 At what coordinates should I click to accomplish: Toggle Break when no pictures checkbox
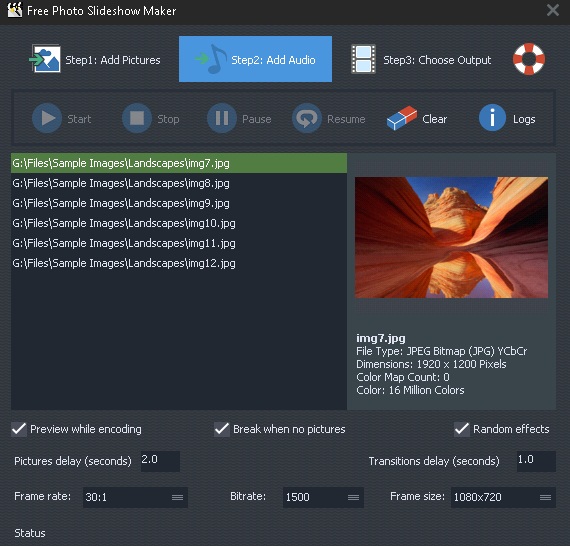(x=222, y=429)
